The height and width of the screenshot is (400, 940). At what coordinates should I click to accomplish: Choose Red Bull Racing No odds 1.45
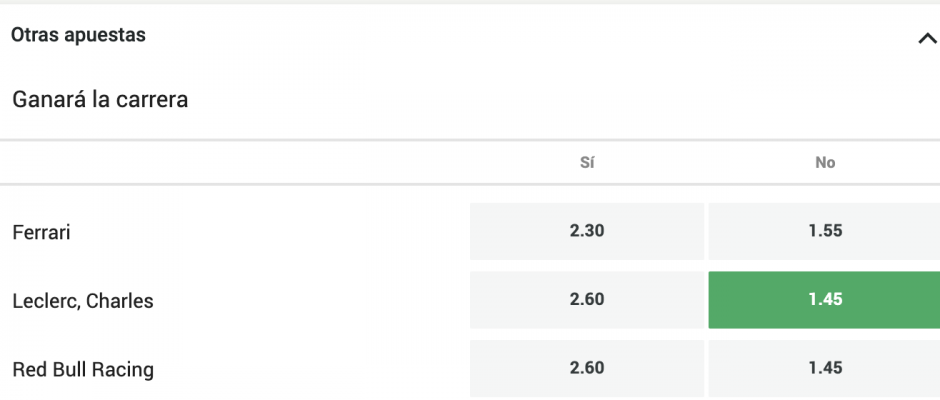click(x=824, y=368)
